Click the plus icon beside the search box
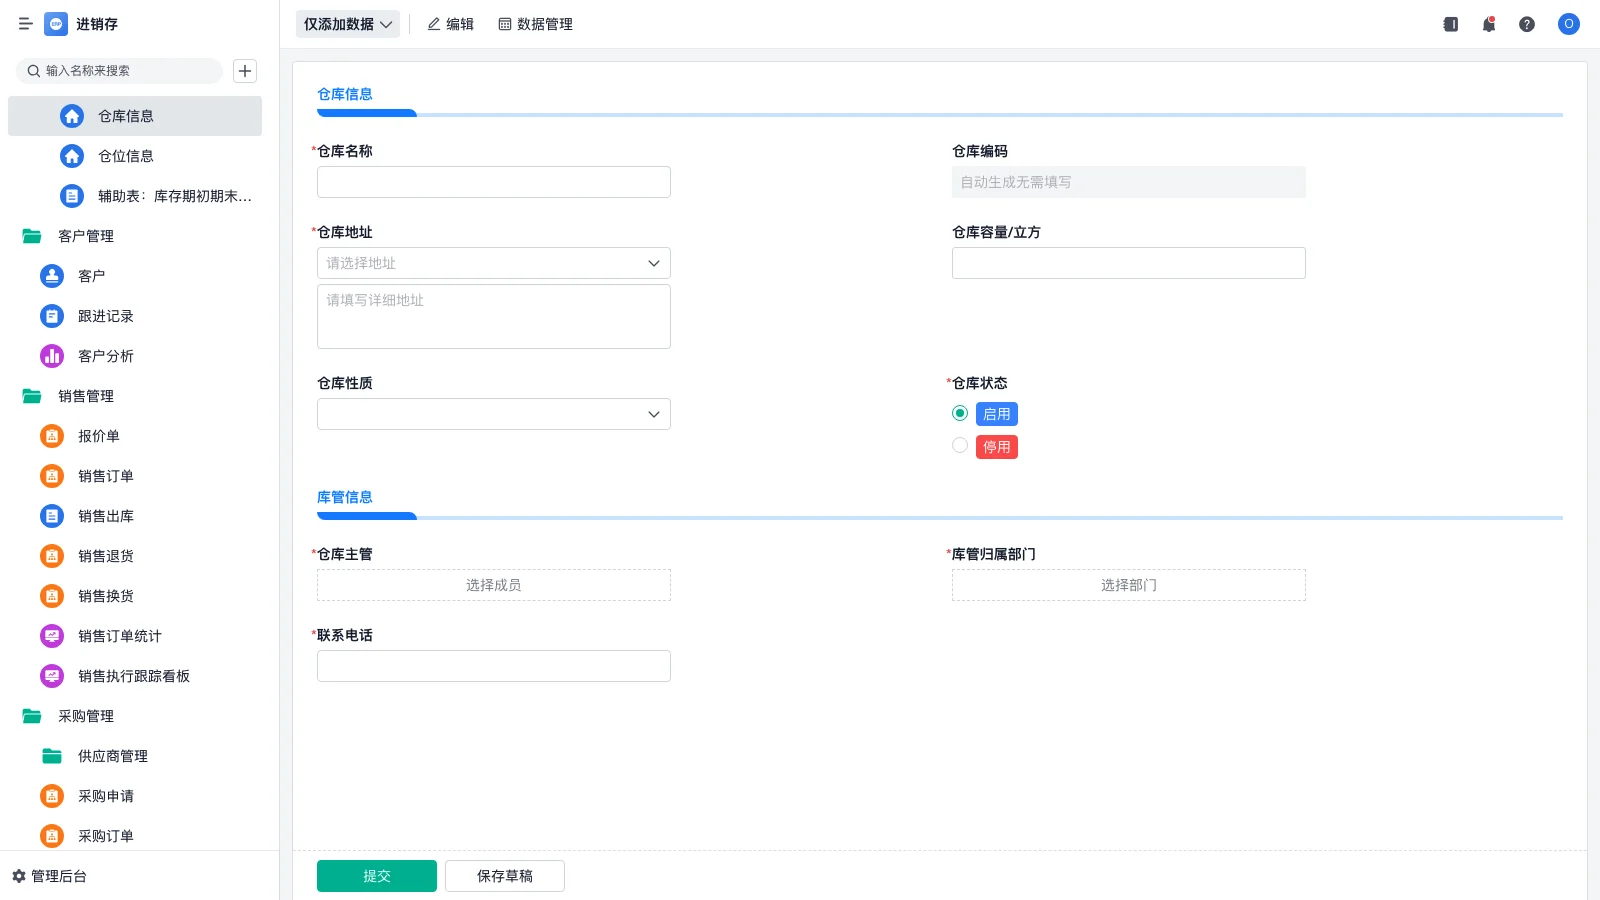1600x900 pixels. [245, 71]
